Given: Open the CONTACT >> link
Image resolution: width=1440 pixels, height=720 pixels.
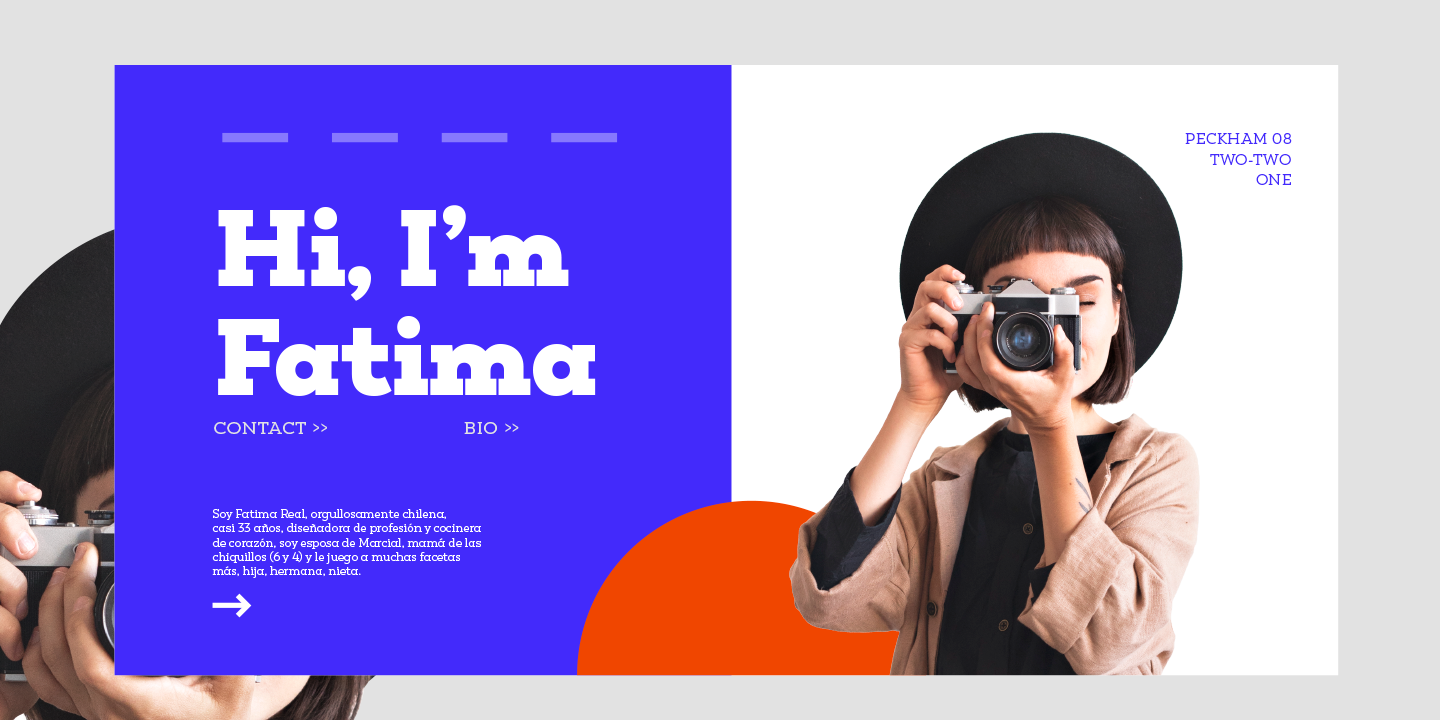Looking at the screenshot, I should [270, 428].
